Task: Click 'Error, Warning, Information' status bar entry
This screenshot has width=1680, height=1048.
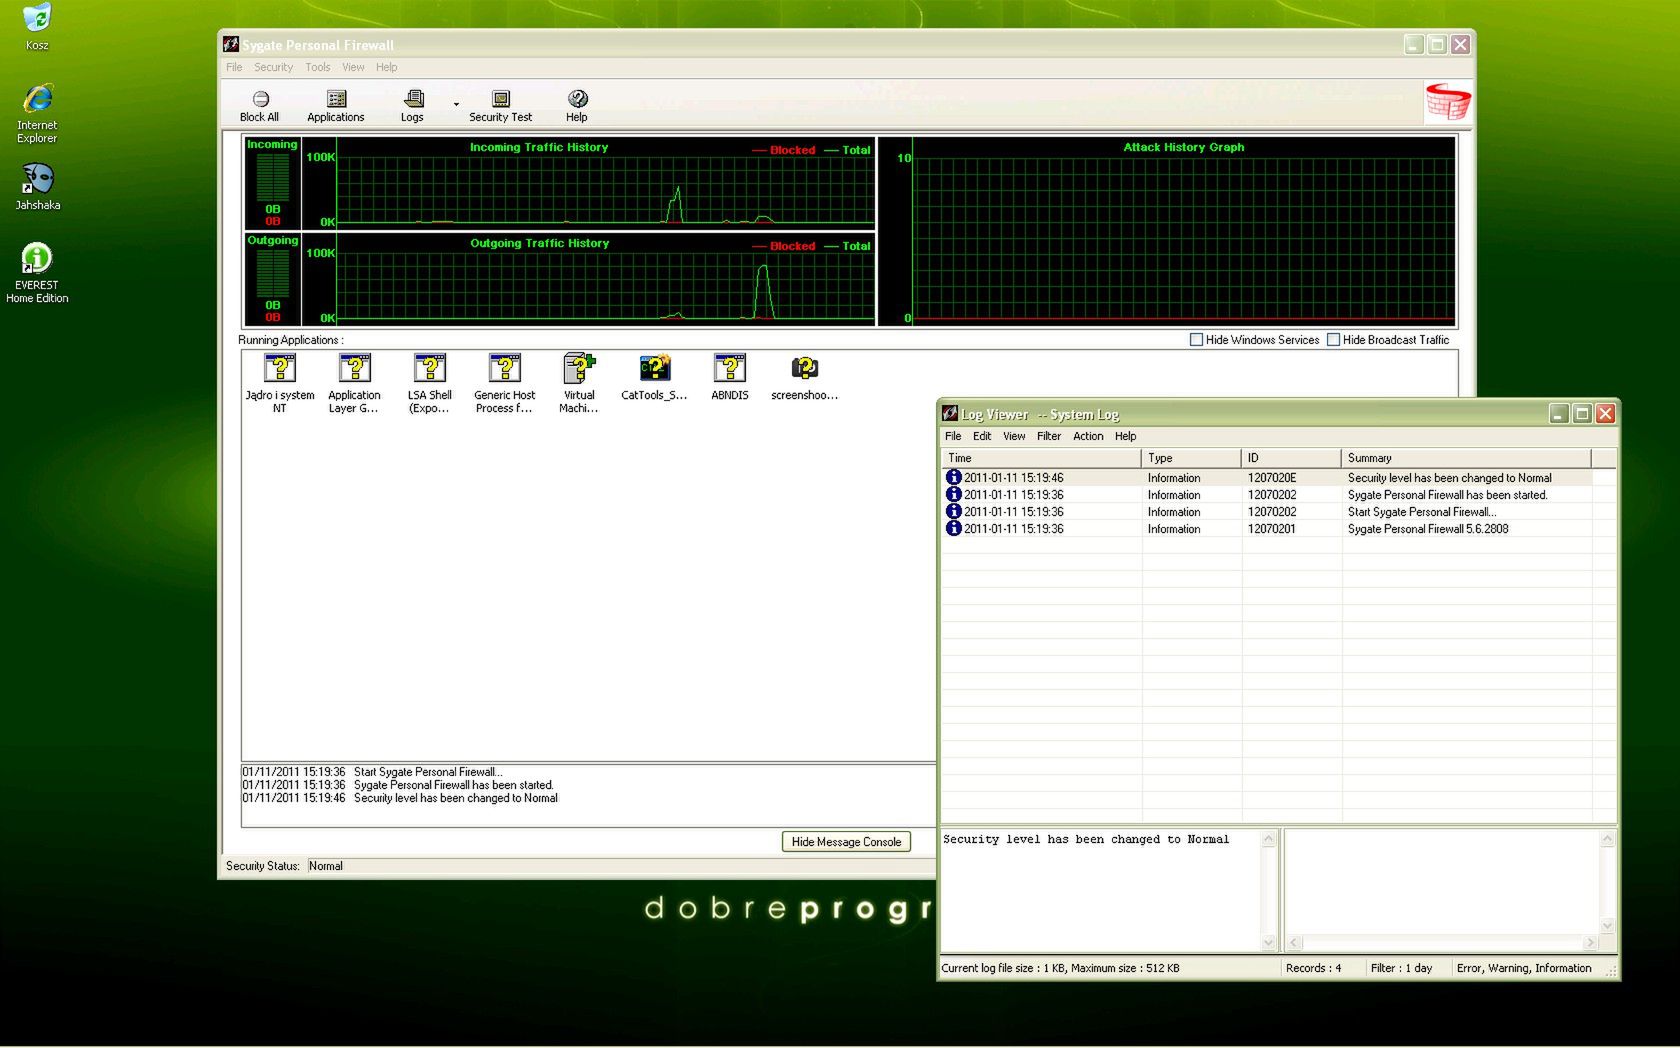Action: point(1524,968)
